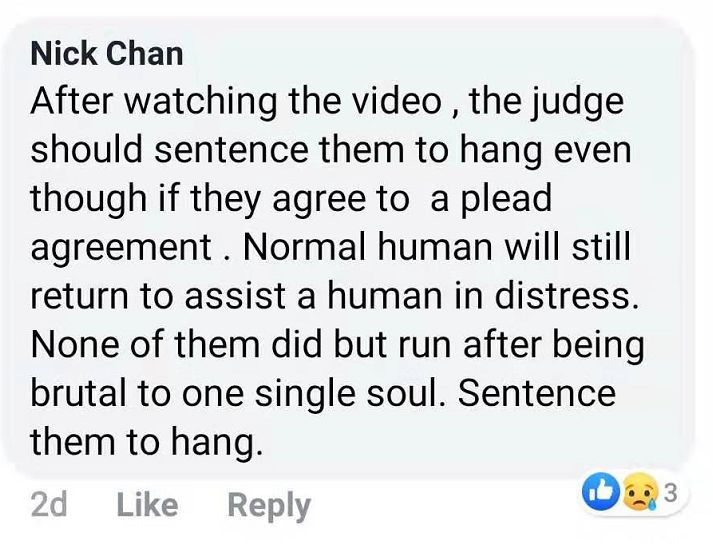Click the word 'agreement' in the comment
The image size is (713, 544).
[x=121, y=250]
